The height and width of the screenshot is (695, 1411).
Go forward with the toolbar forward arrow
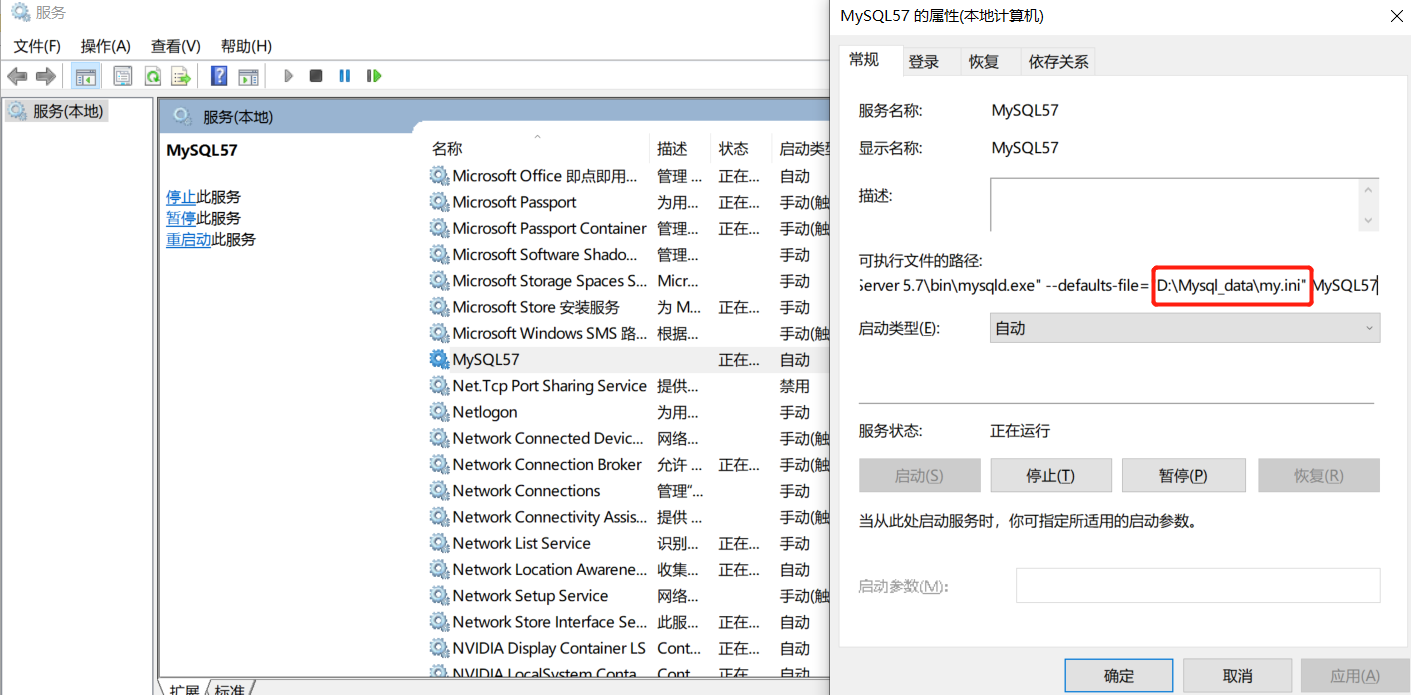tap(45, 76)
